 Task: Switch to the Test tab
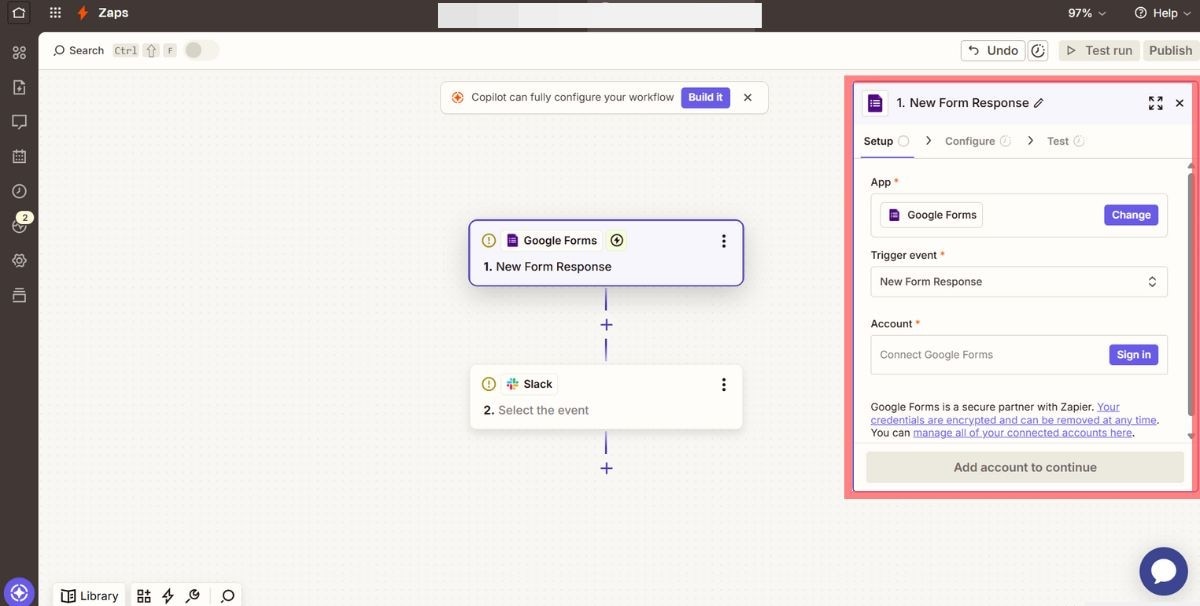click(1057, 141)
